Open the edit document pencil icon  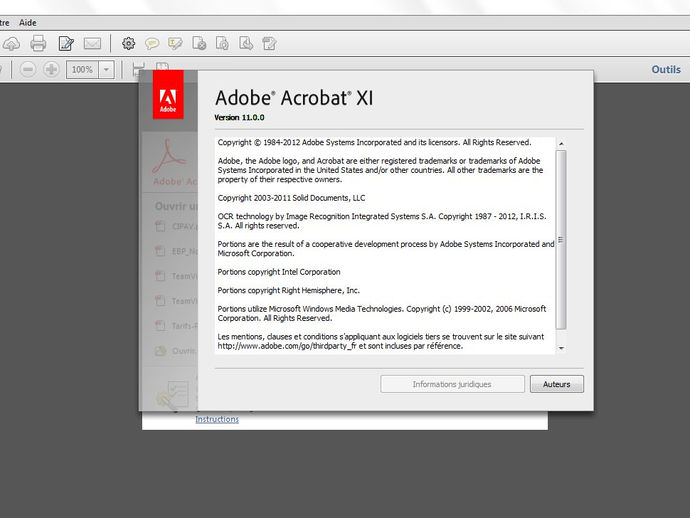coord(66,43)
